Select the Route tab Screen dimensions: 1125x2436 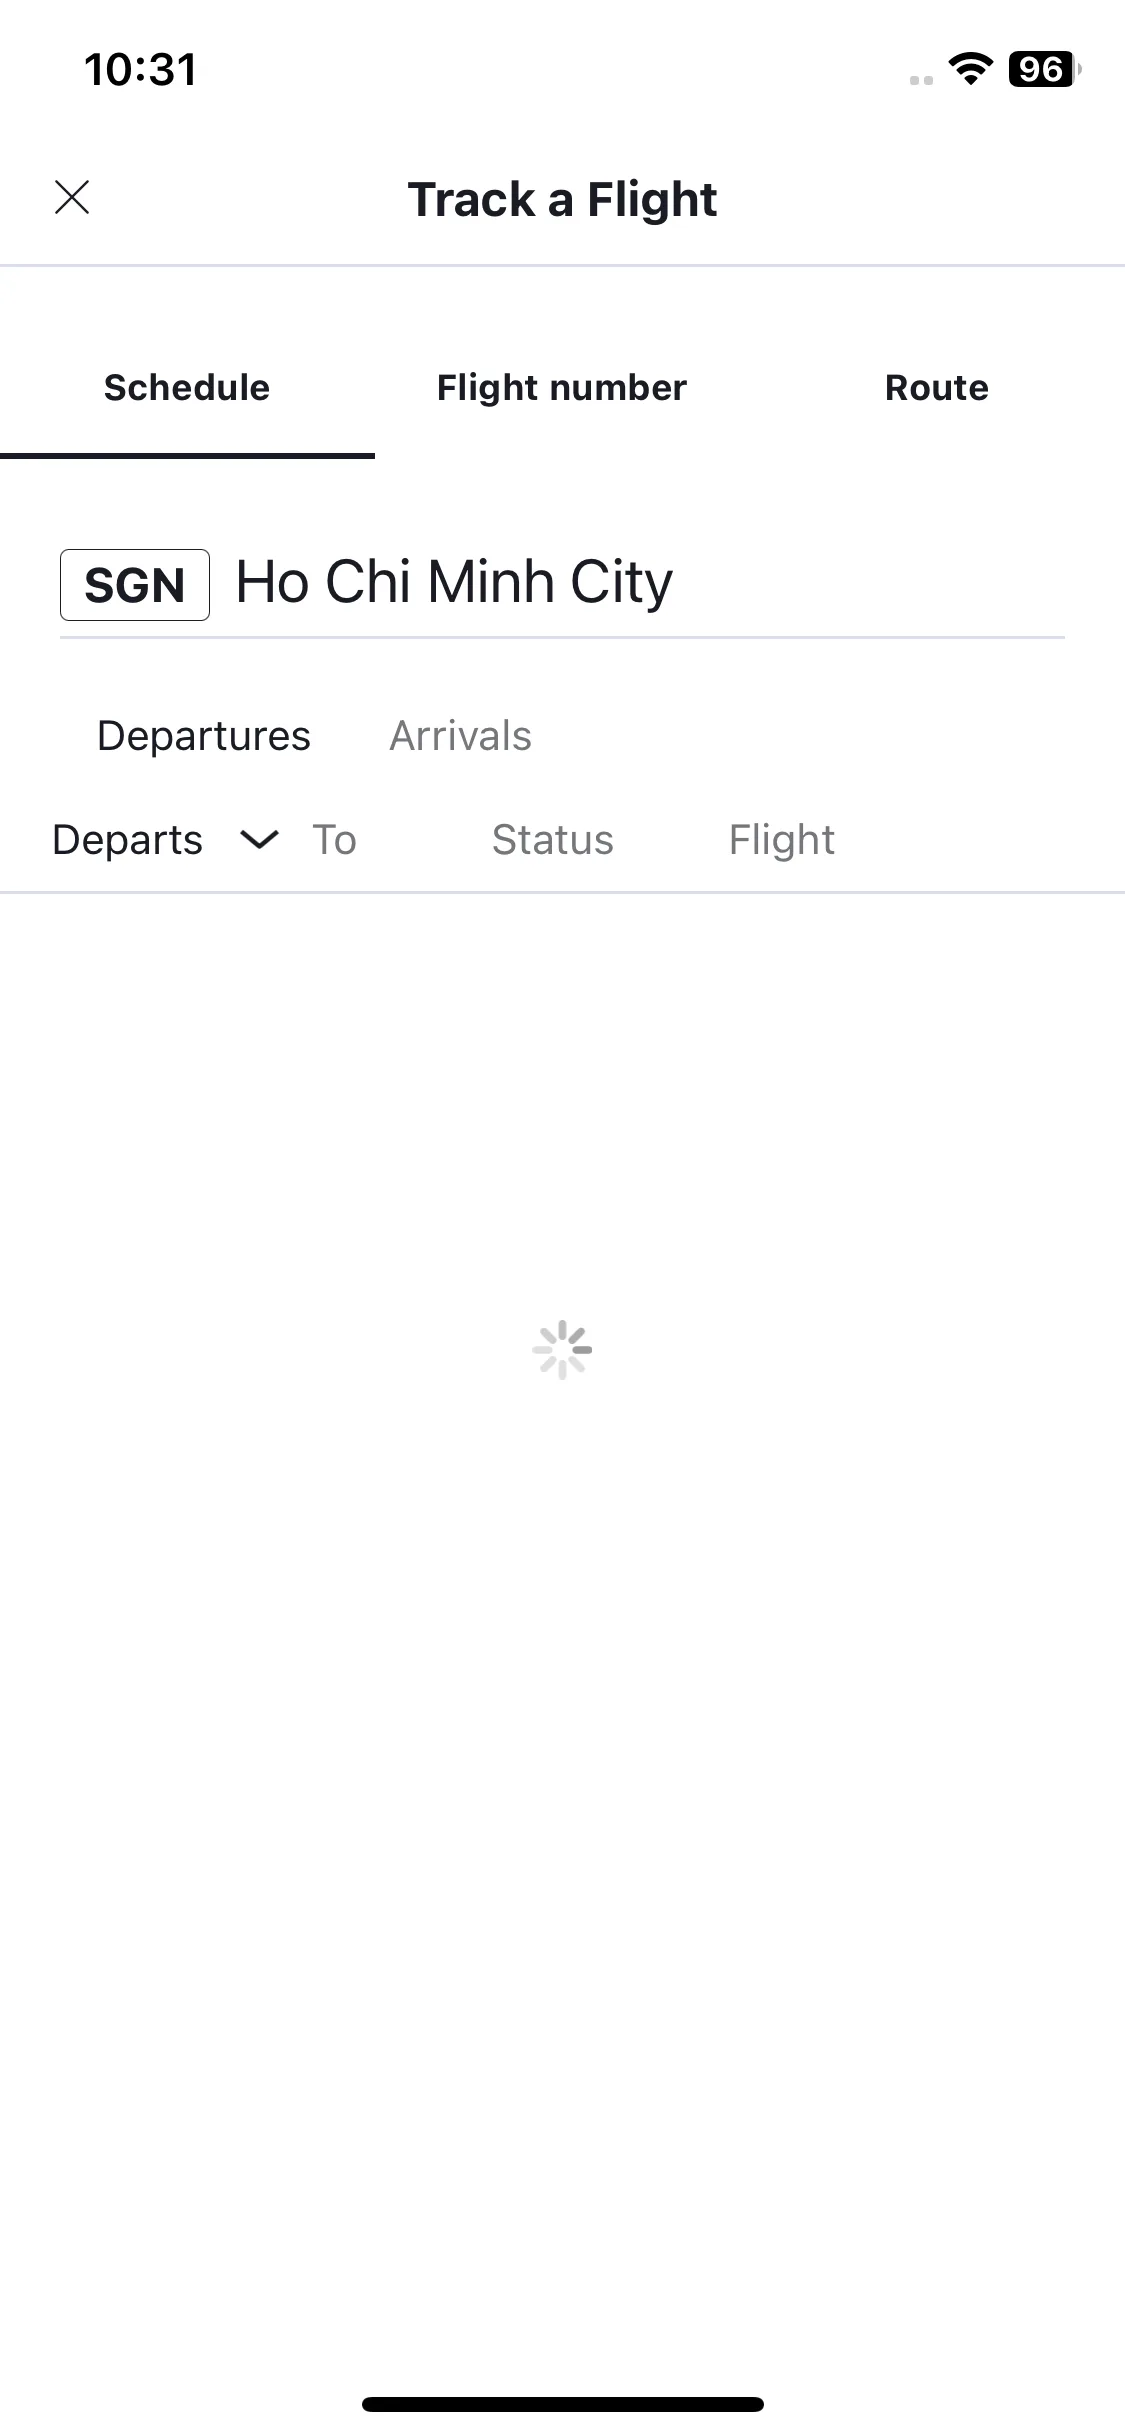pos(937,388)
